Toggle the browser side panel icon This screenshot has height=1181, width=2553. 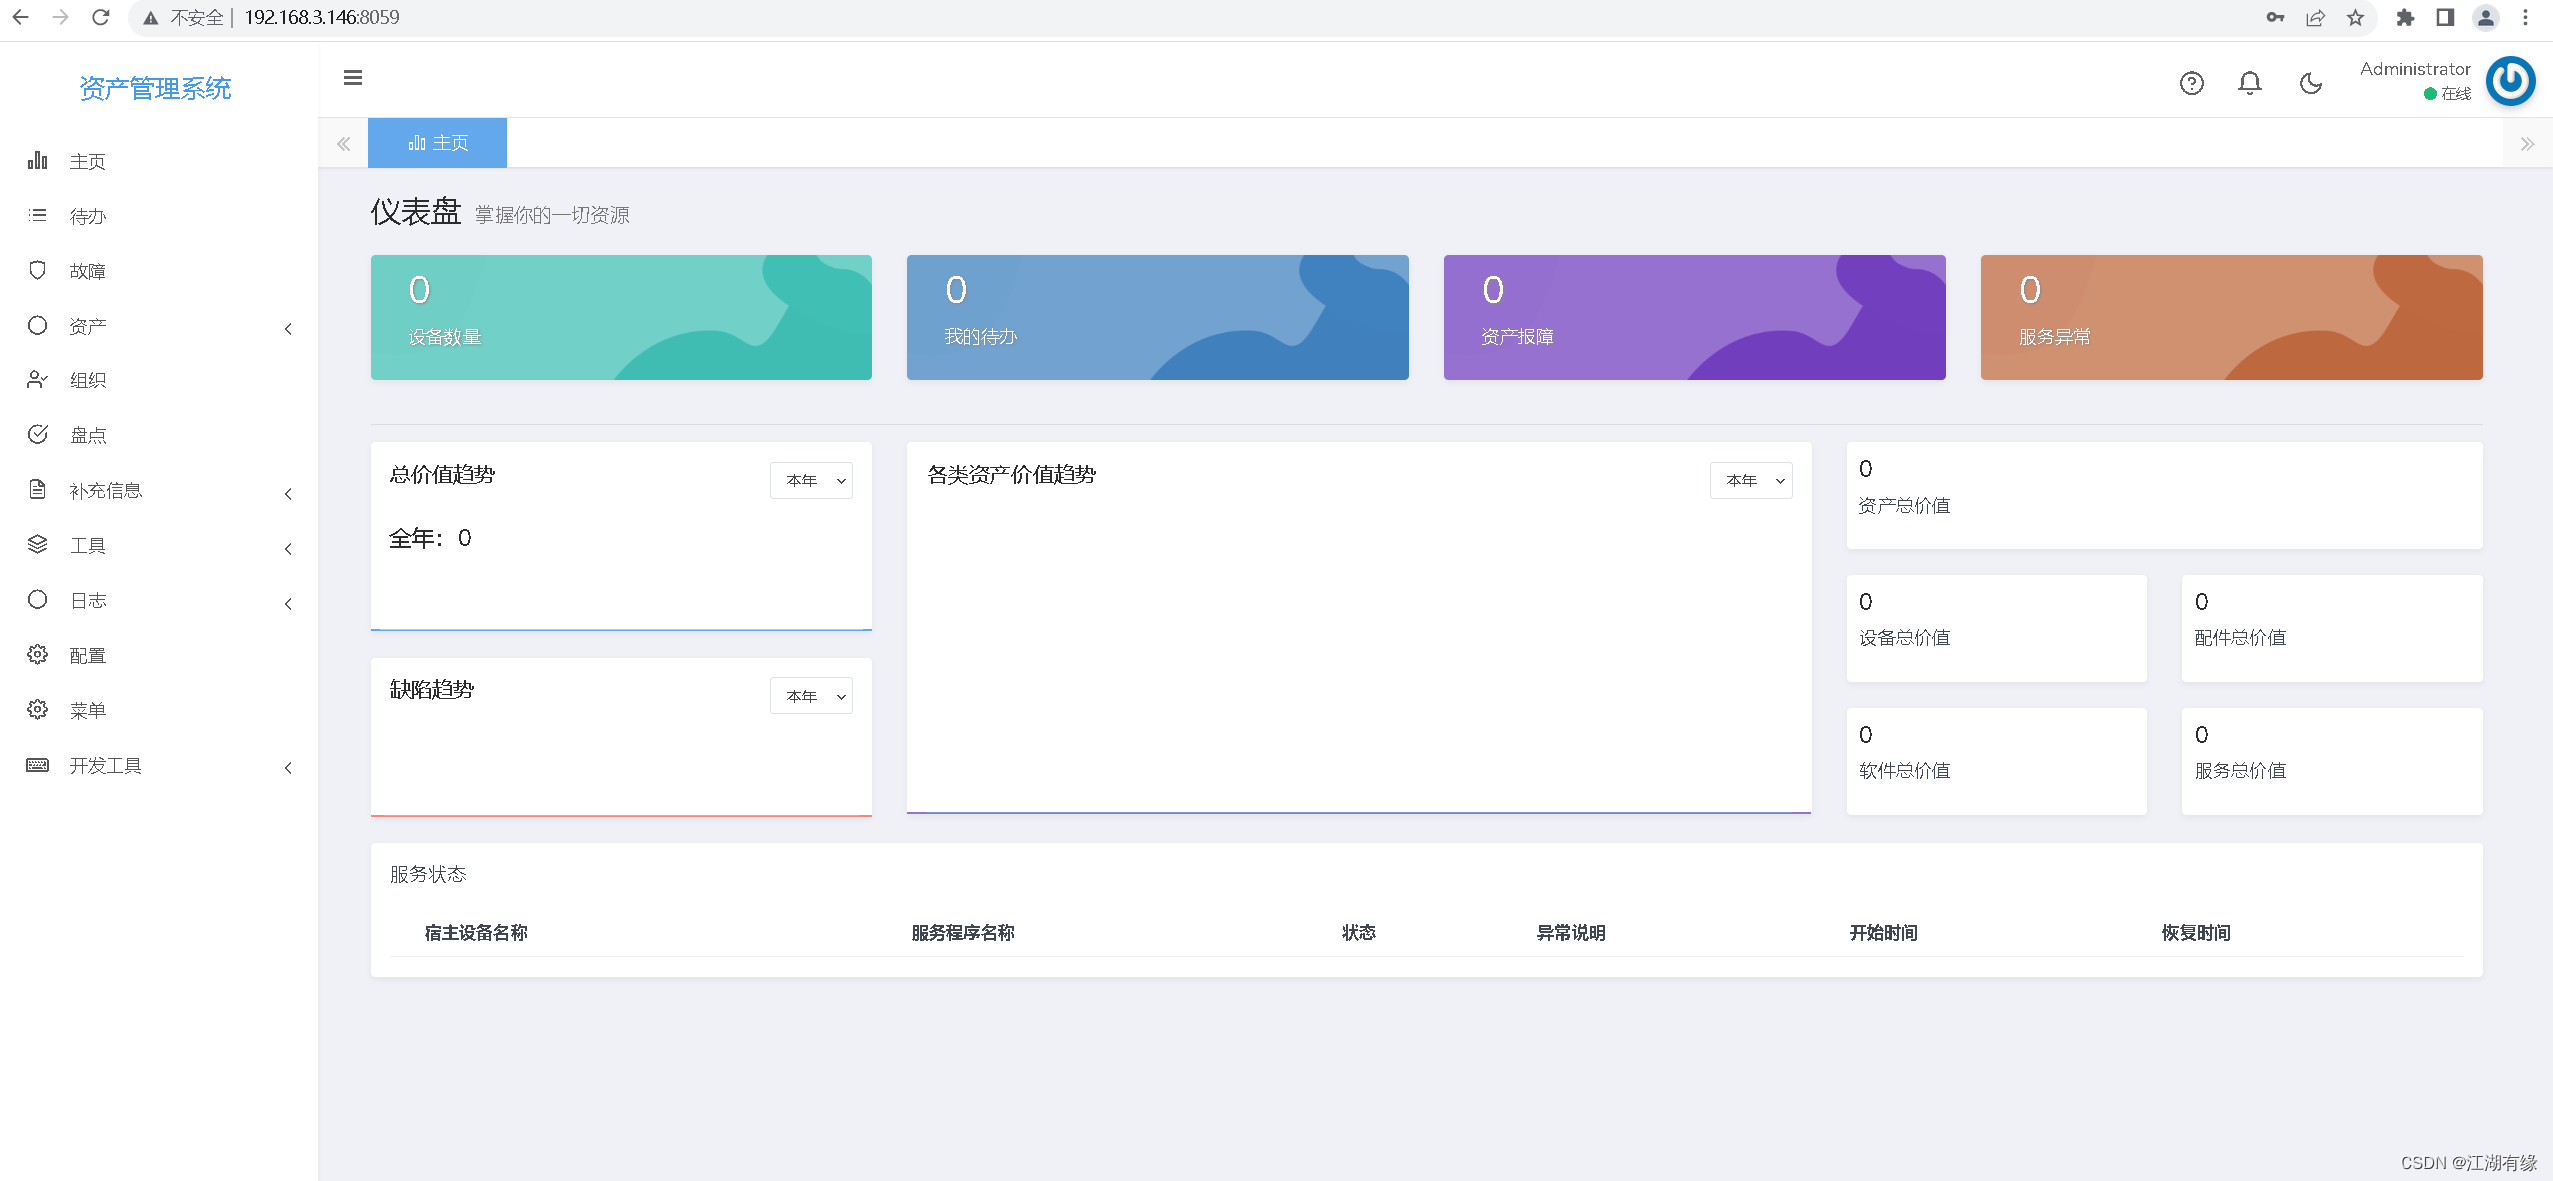[x=2445, y=17]
